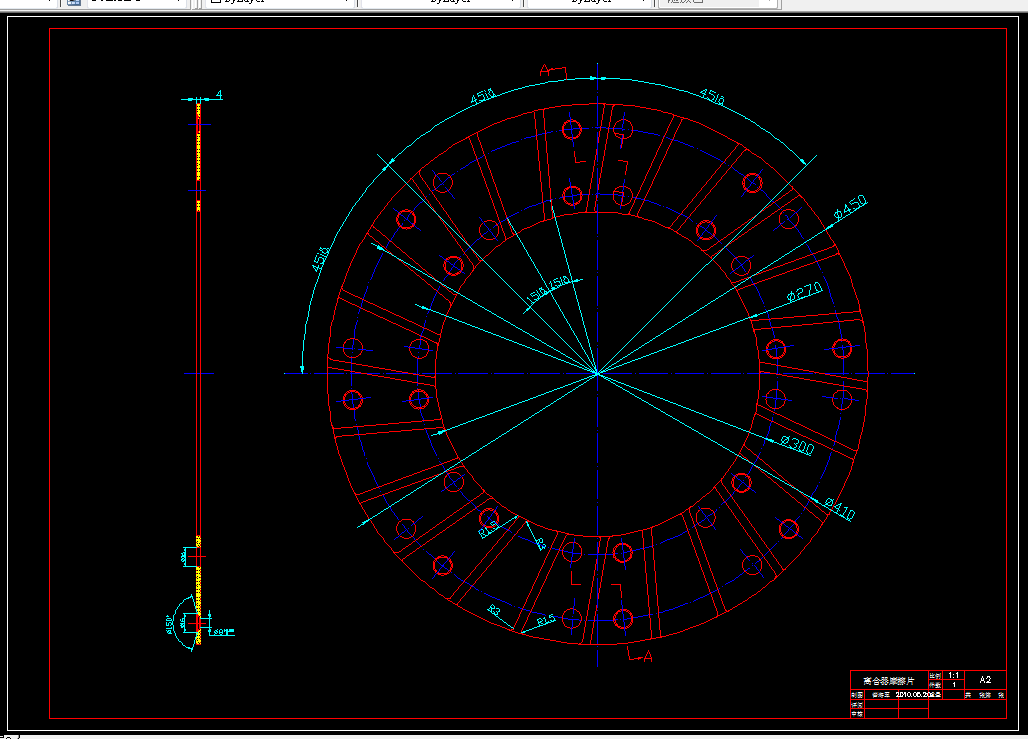This screenshot has height=739, width=1028.
Task: Select the ø410 diameter dimension text
Action: coord(839,509)
